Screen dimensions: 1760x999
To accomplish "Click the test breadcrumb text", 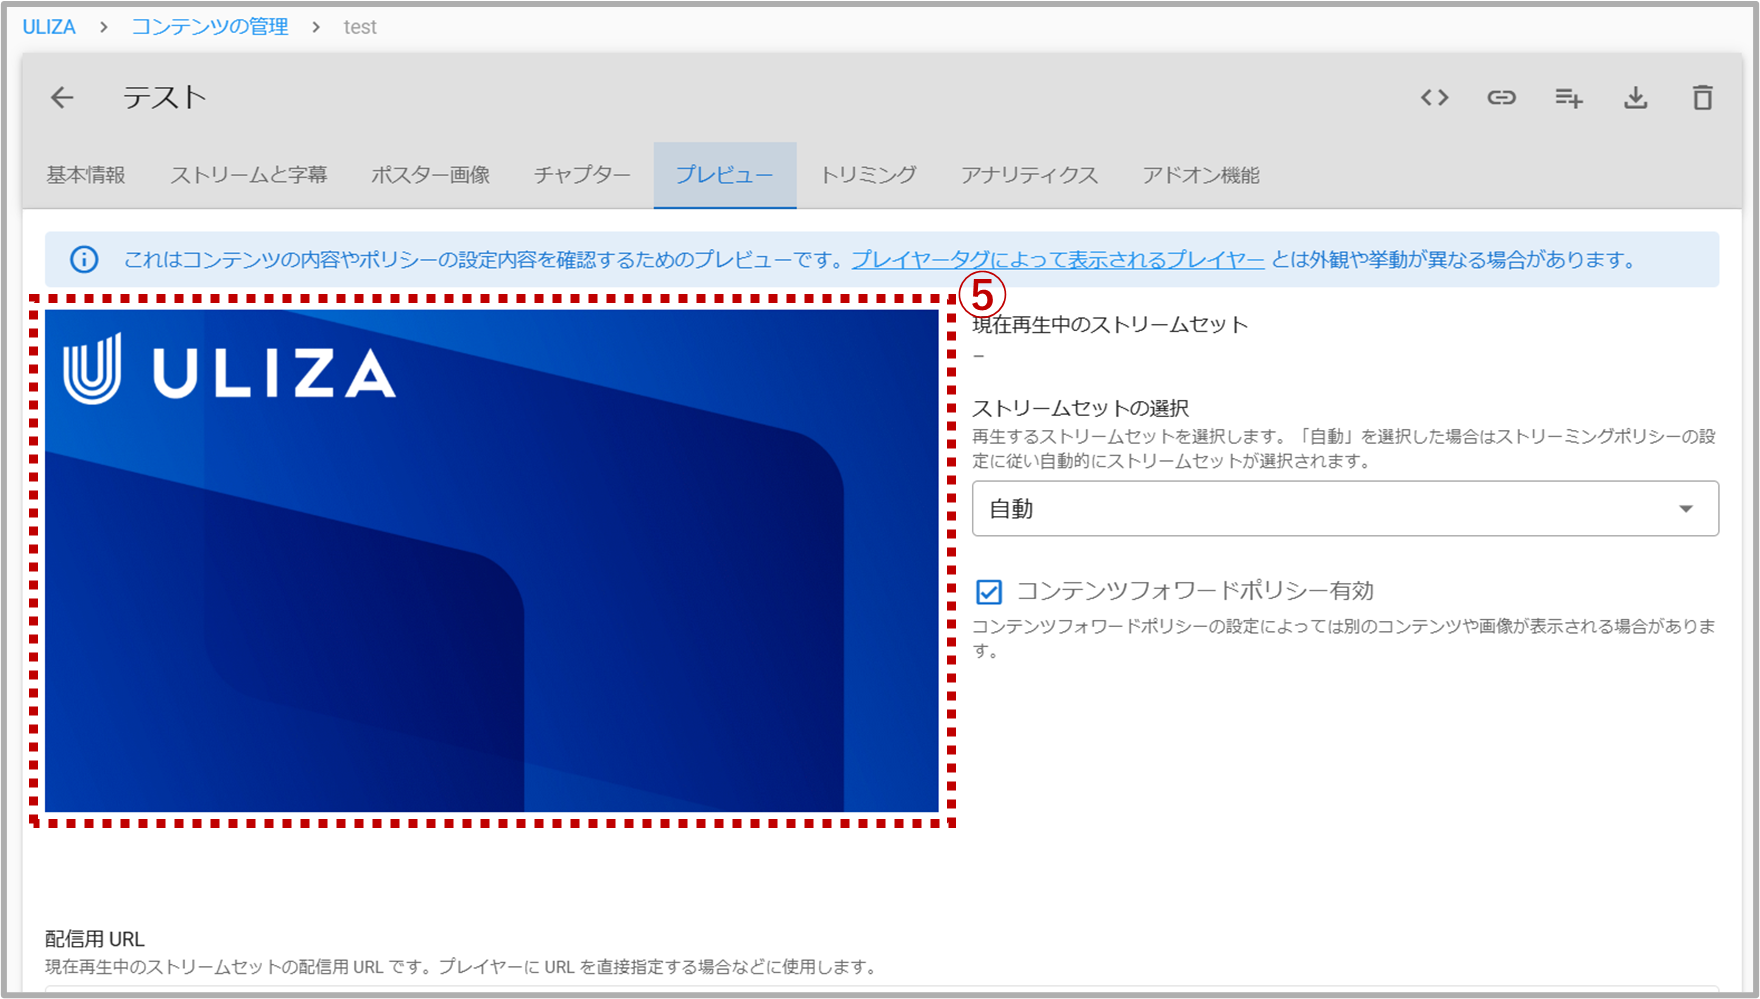I will [360, 27].
